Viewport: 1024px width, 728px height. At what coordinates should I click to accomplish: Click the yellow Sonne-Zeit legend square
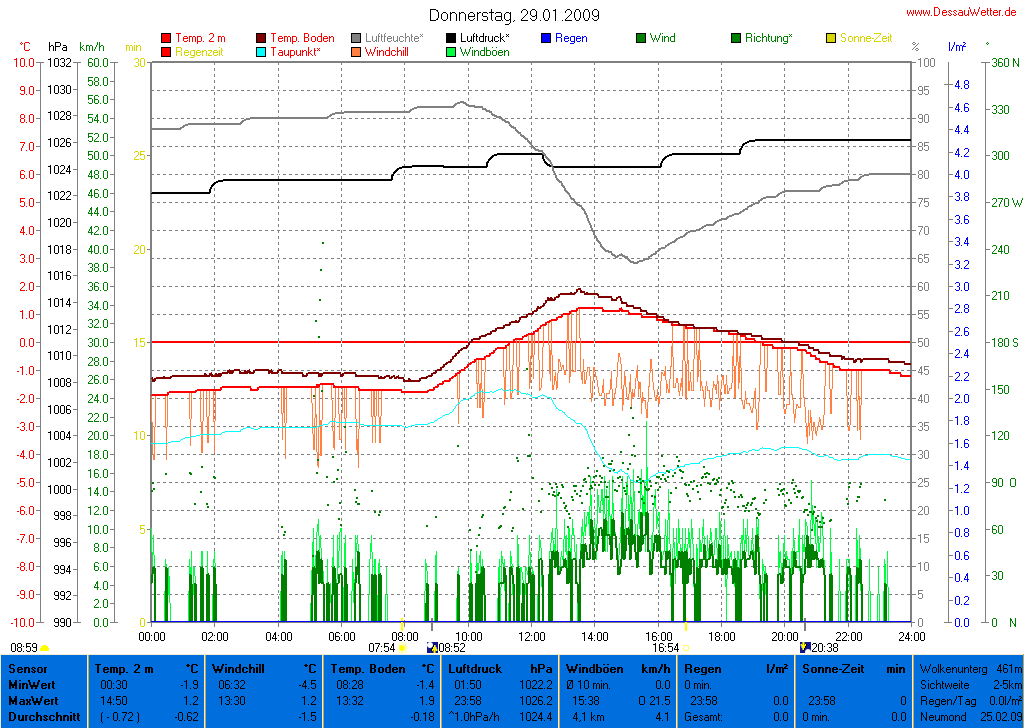point(831,38)
